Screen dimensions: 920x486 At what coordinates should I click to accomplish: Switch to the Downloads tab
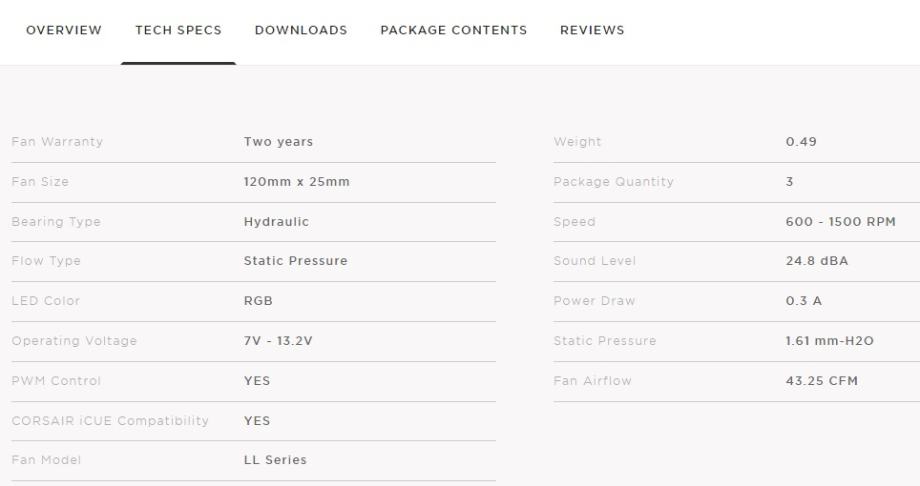pyautogui.click(x=301, y=30)
